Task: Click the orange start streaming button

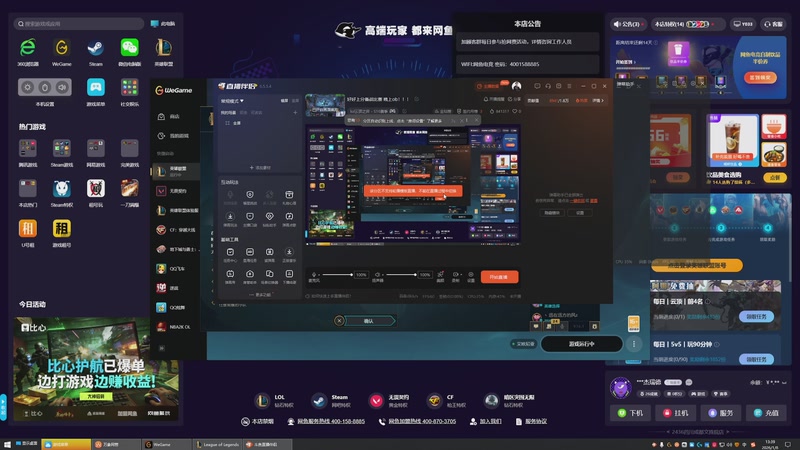Action: 499,277
